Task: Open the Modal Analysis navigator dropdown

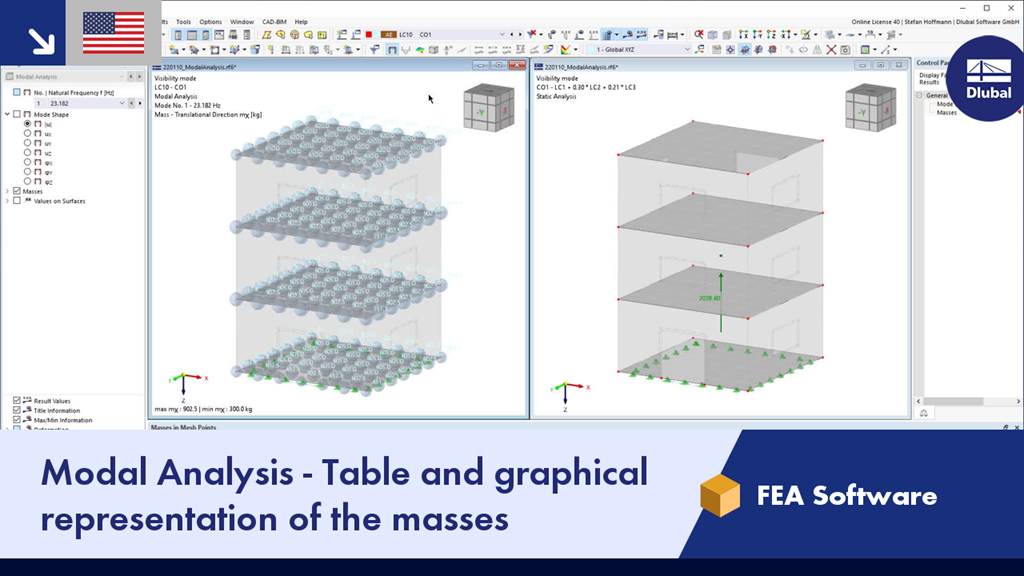Action: (x=121, y=76)
